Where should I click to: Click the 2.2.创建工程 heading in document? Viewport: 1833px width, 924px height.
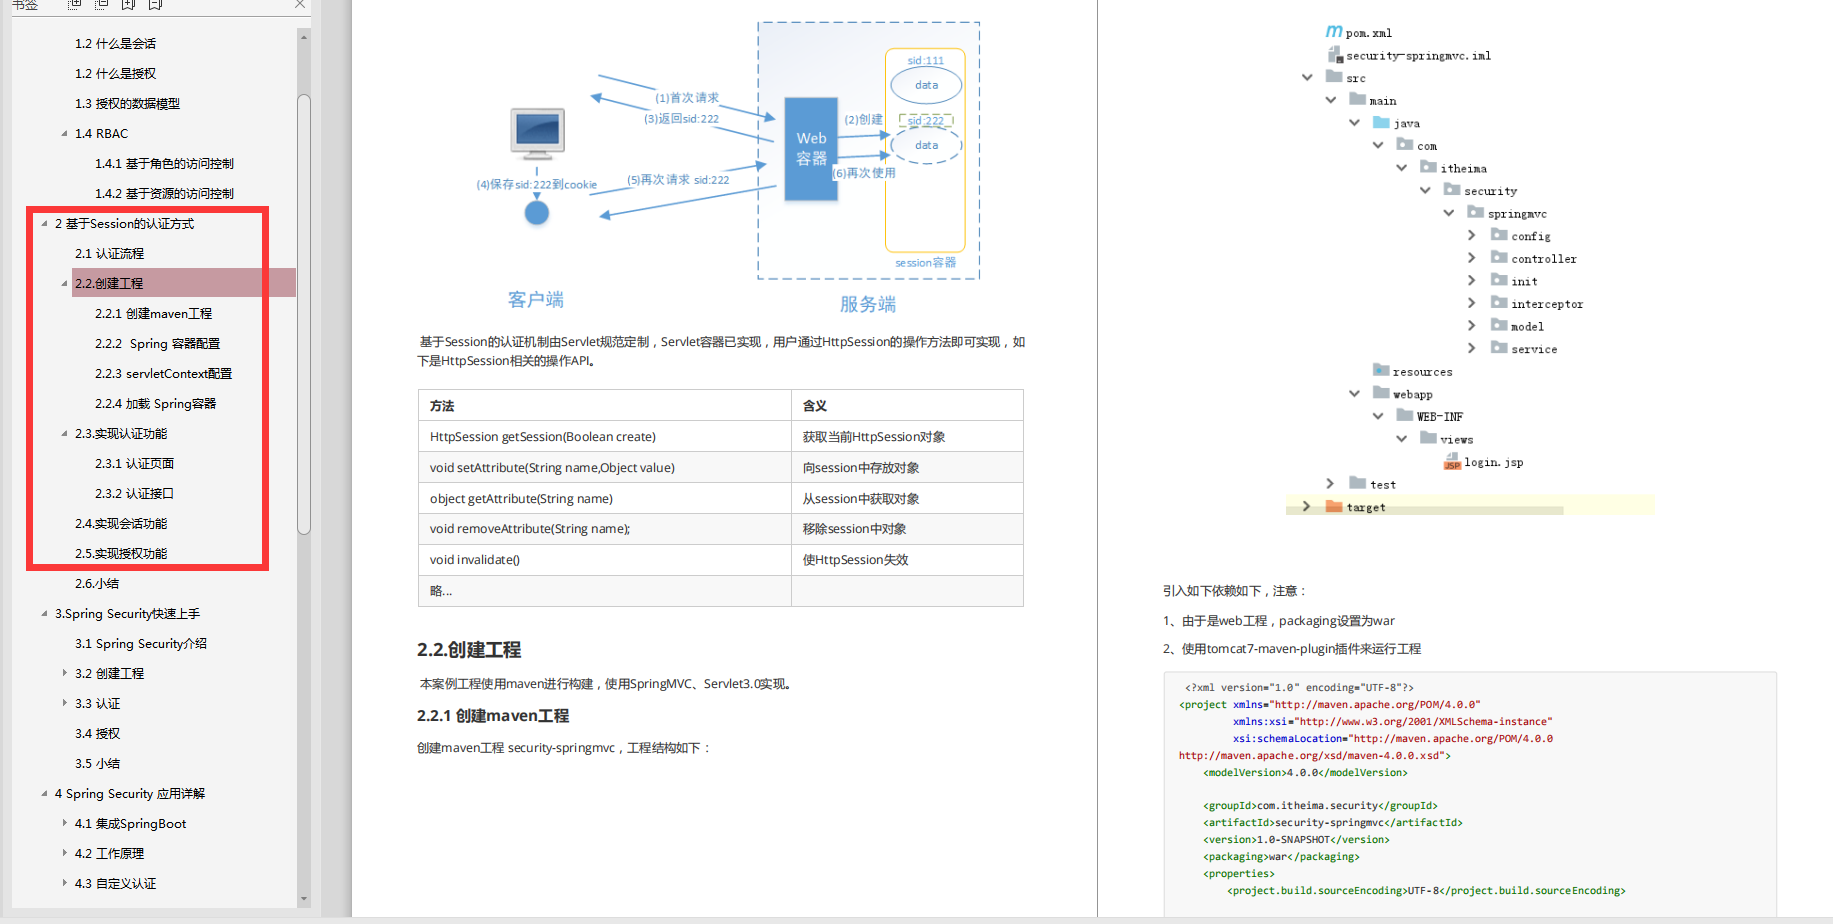click(469, 650)
